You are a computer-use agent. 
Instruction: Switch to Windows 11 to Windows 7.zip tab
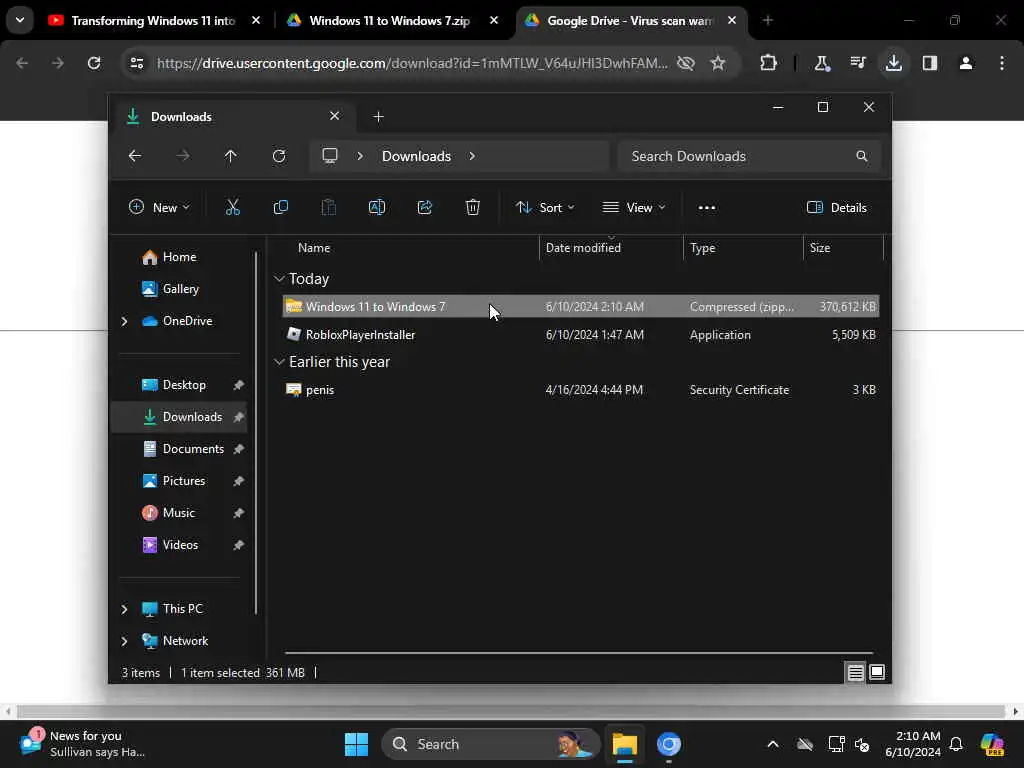[390, 21]
